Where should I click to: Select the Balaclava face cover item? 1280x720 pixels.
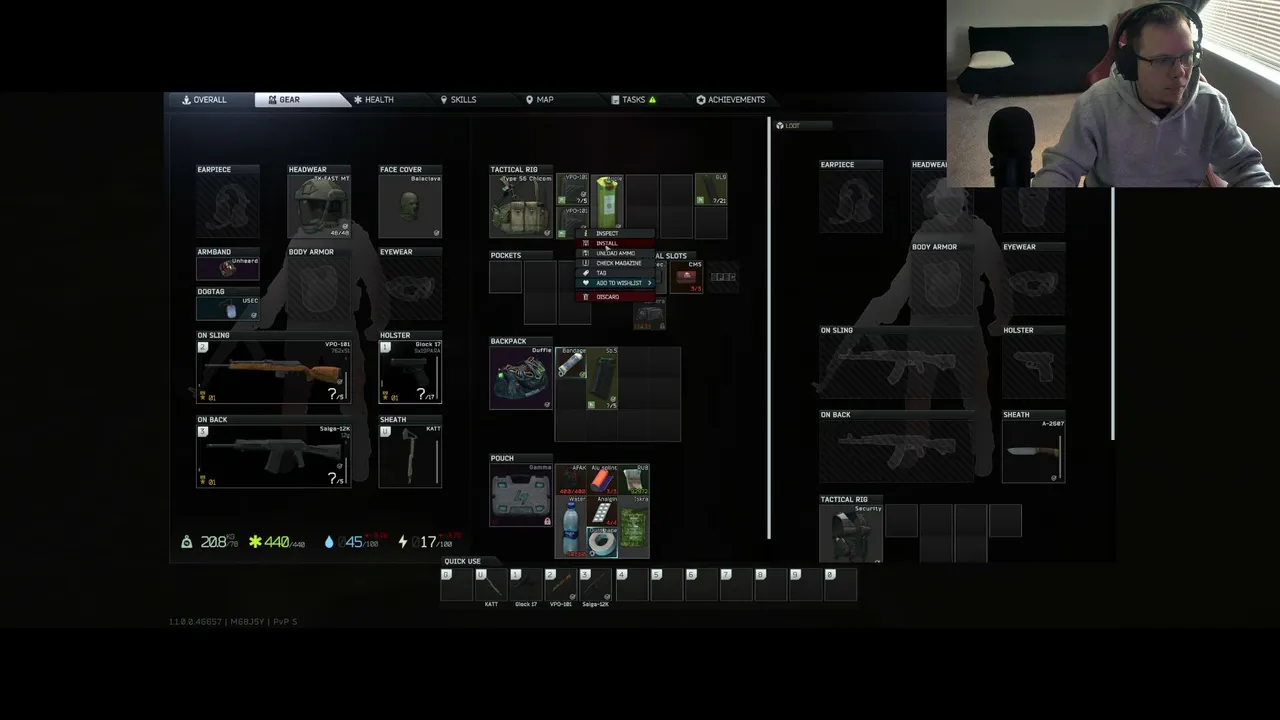click(410, 206)
